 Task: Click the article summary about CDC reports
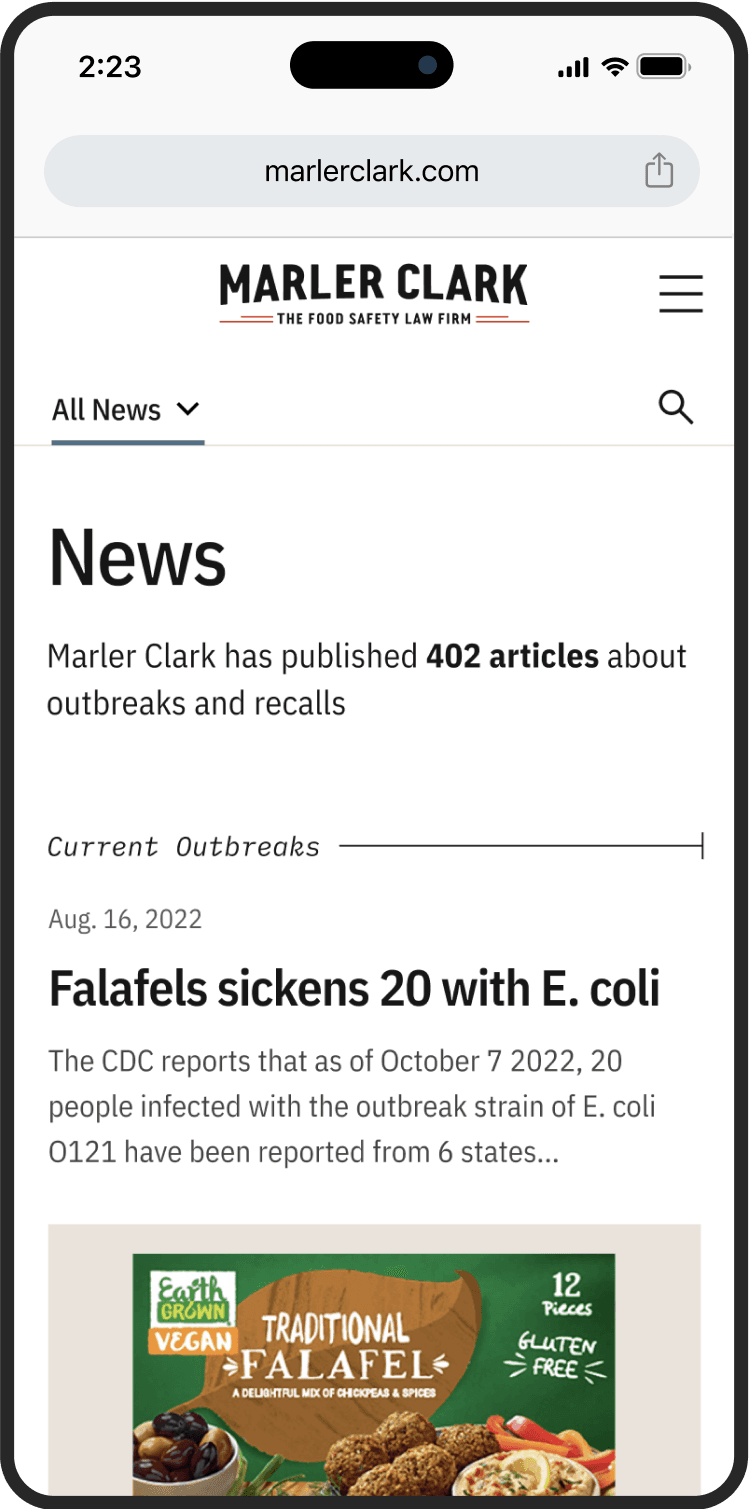click(x=352, y=1106)
